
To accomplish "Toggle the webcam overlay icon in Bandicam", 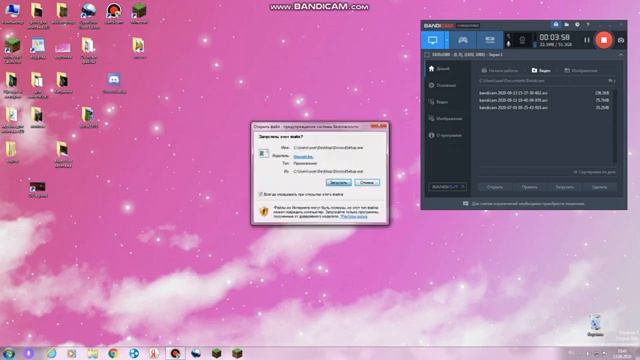I will pyautogui.click(x=522, y=40).
